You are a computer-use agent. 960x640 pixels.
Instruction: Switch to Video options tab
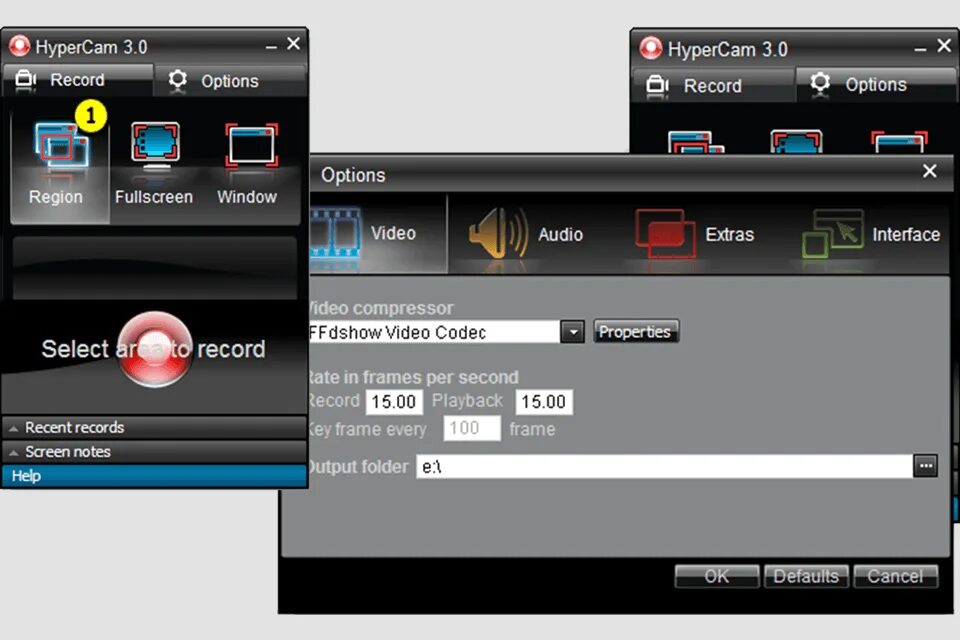378,233
